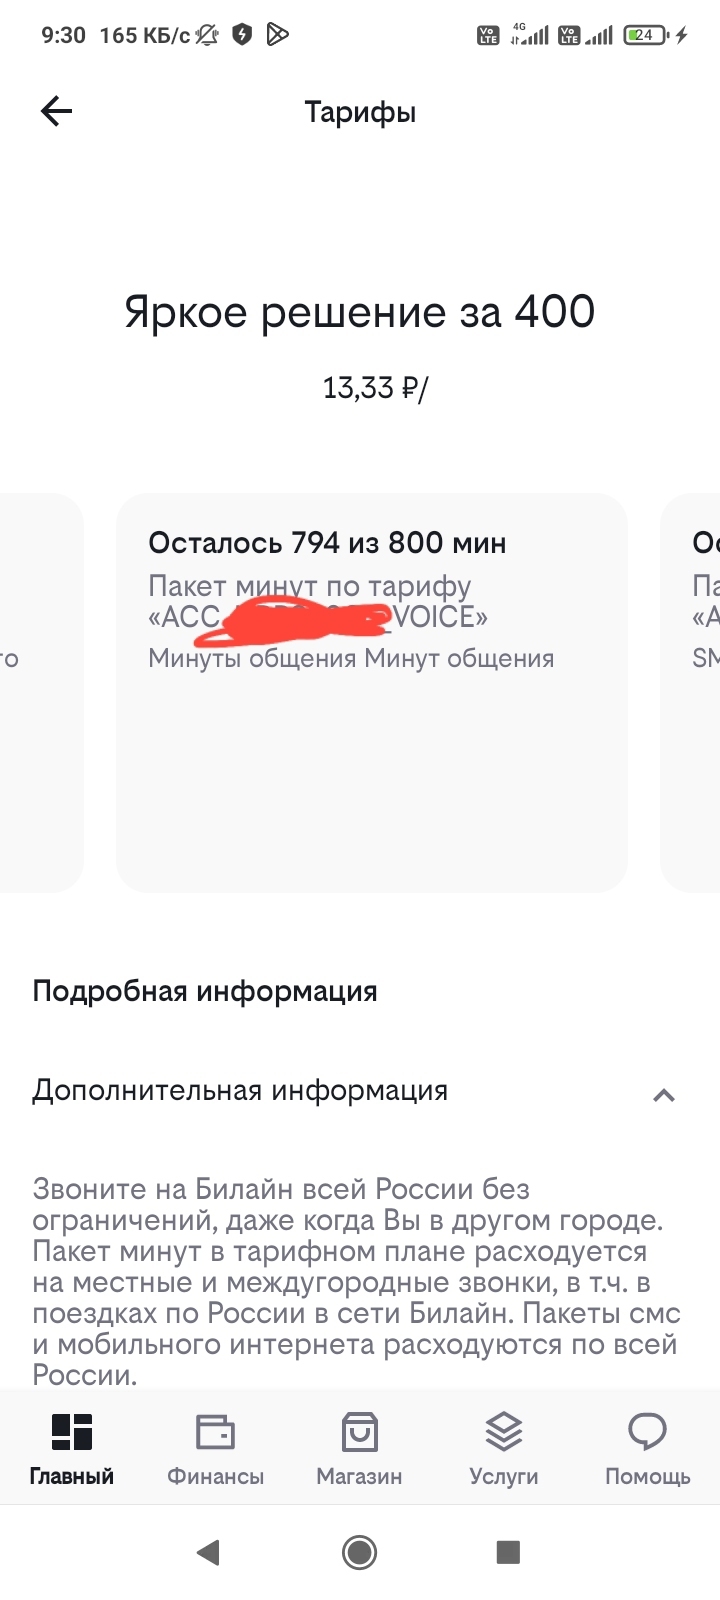Go back using the top arrow
The image size is (720, 1600).
click(57, 111)
